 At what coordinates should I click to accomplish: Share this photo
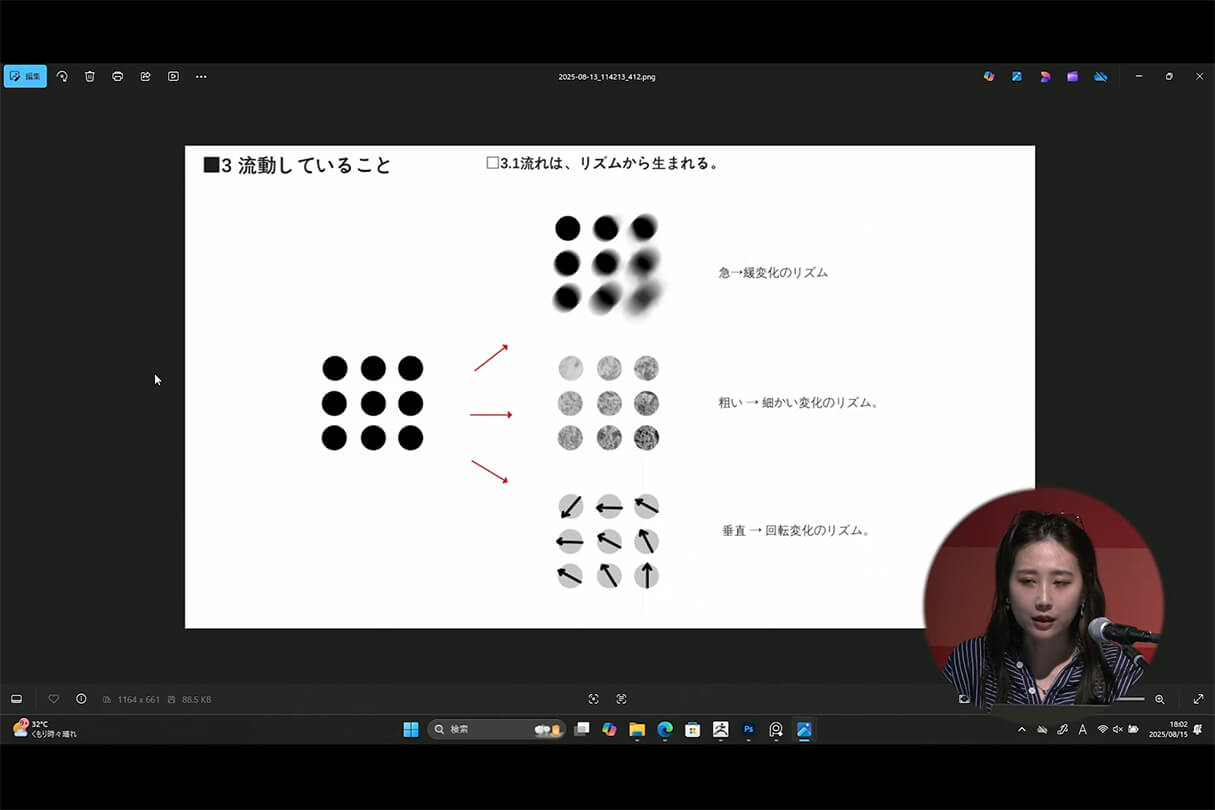(x=145, y=76)
